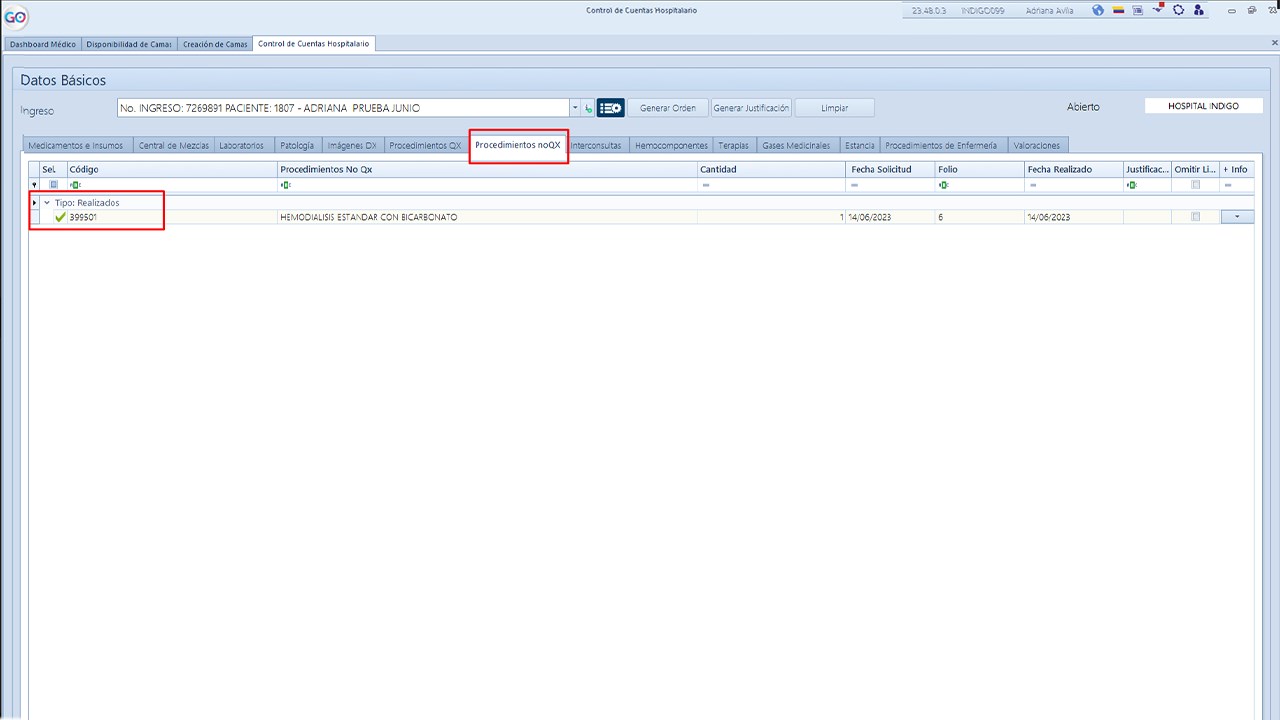Open Terapias tab
Viewport: 1280px width, 720px height.
(733, 145)
